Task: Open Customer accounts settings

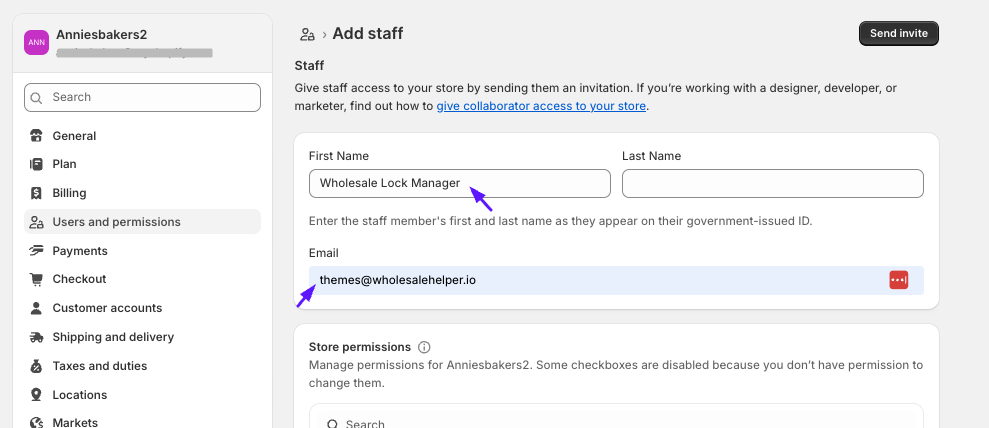Action: 107,308
